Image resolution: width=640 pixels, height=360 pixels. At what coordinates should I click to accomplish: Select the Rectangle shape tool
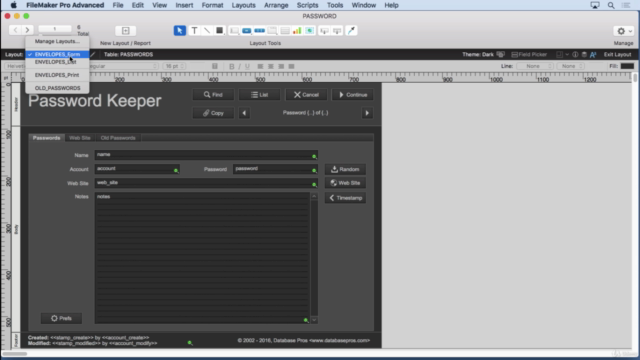[x=220, y=31]
